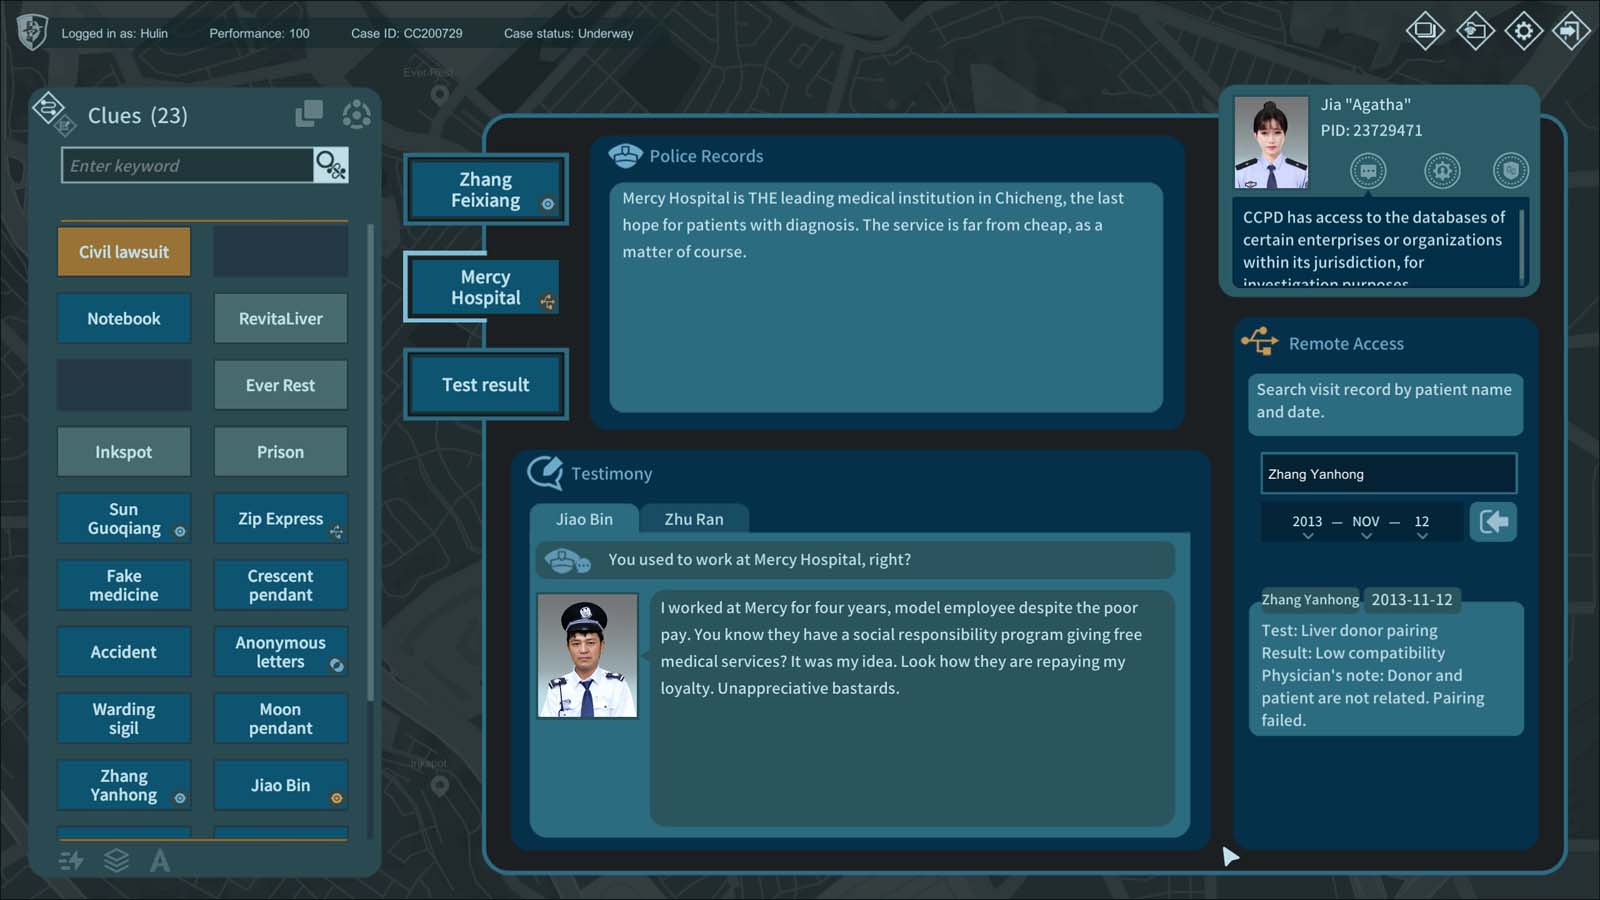Open the case folder icon in top bar
Viewport: 1600px width, 900px height.
pos(1475,31)
